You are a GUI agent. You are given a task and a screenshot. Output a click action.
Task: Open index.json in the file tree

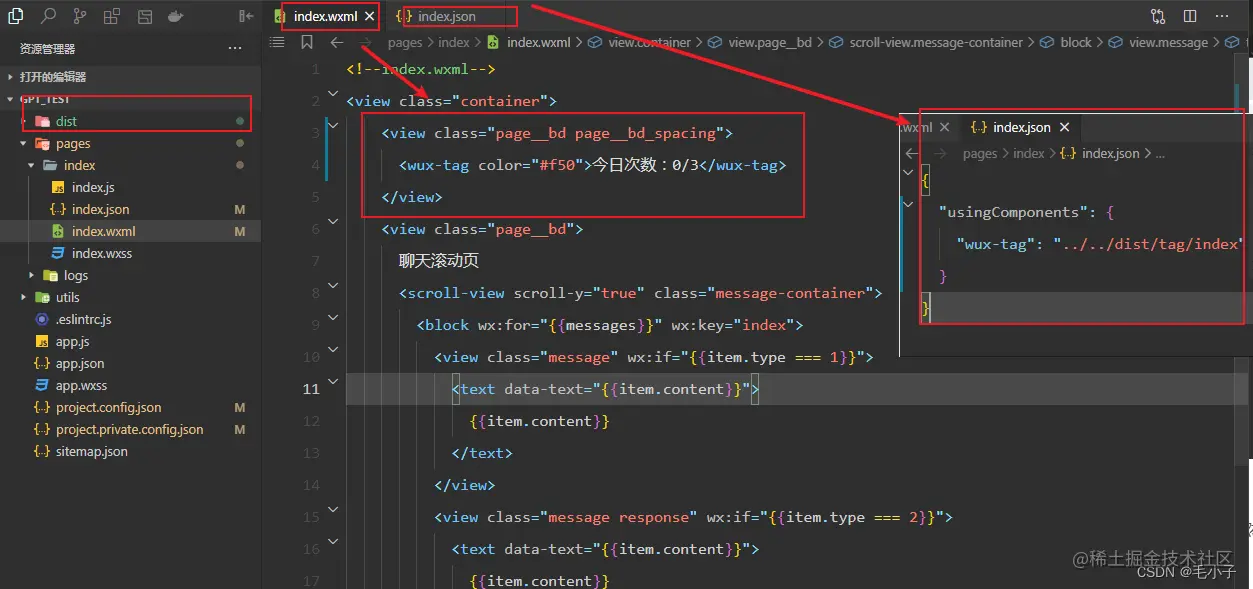click(x=100, y=209)
